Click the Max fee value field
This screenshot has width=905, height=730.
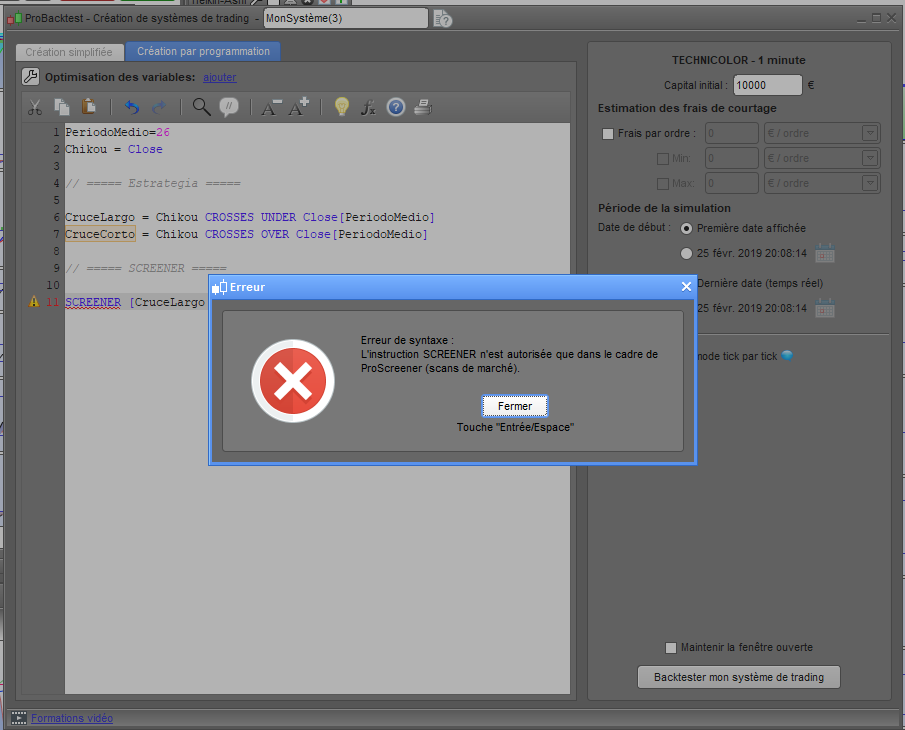point(732,183)
